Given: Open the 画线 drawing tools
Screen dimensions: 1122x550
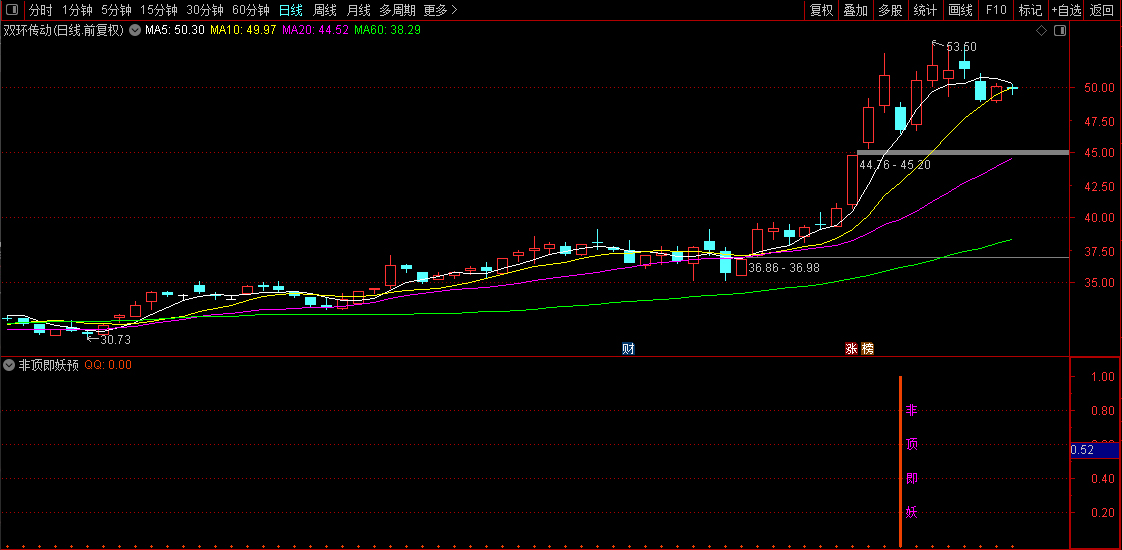Looking at the screenshot, I should point(960,10).
